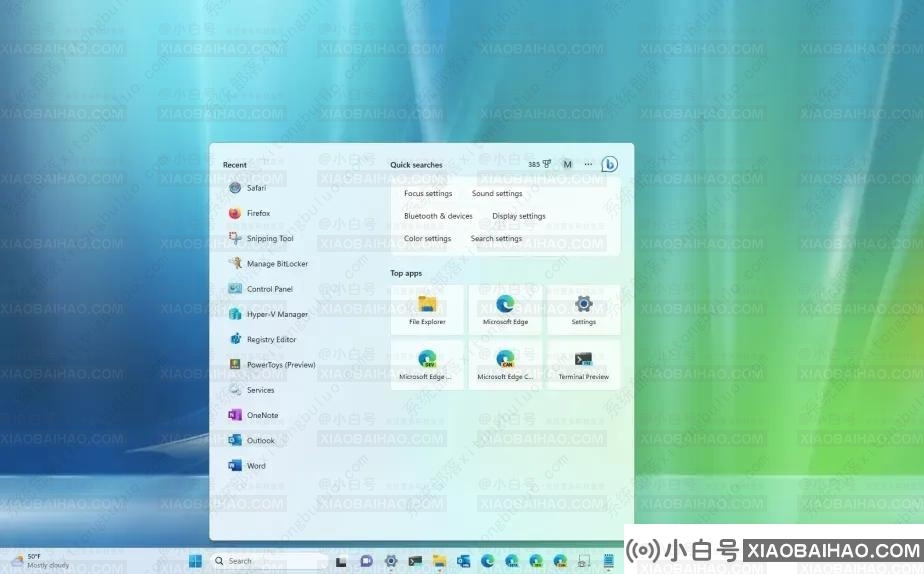Open the 385 rewards points badge
924x574 pixels.
point(540,164)
